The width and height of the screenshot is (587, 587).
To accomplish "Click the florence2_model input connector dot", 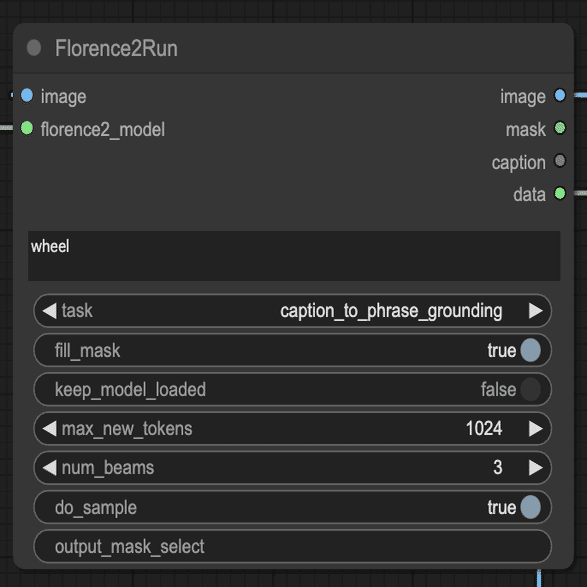I will pyautogui.click(x=27, y=128).
